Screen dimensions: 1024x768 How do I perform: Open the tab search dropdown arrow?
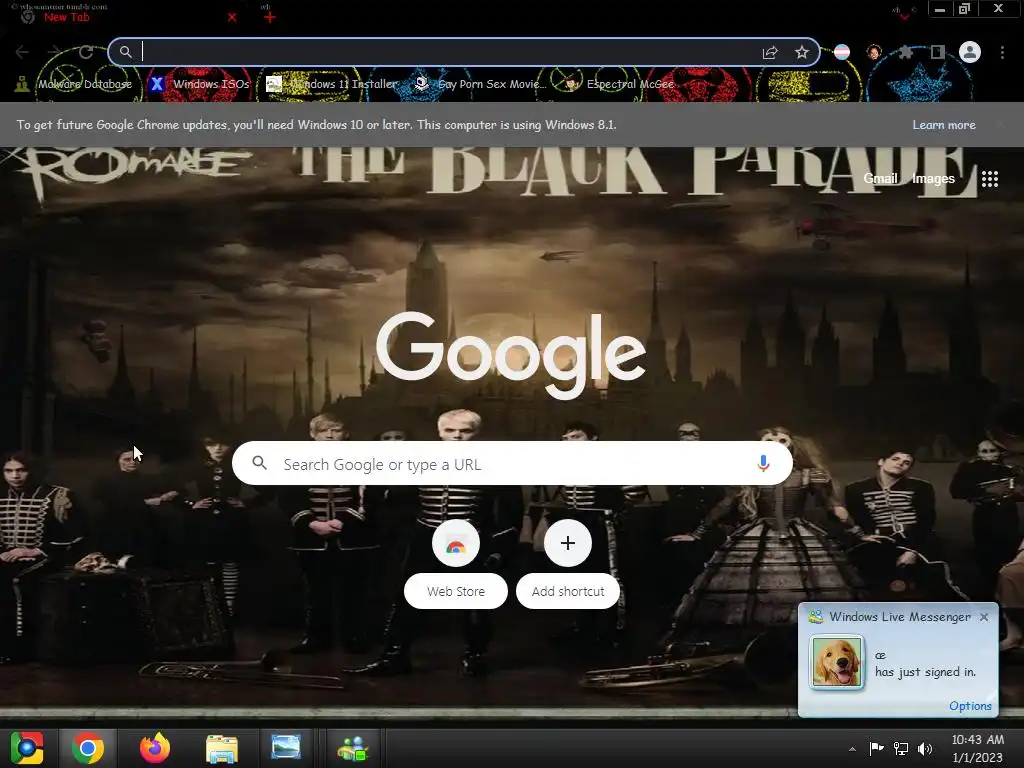[x=904, y=16]
